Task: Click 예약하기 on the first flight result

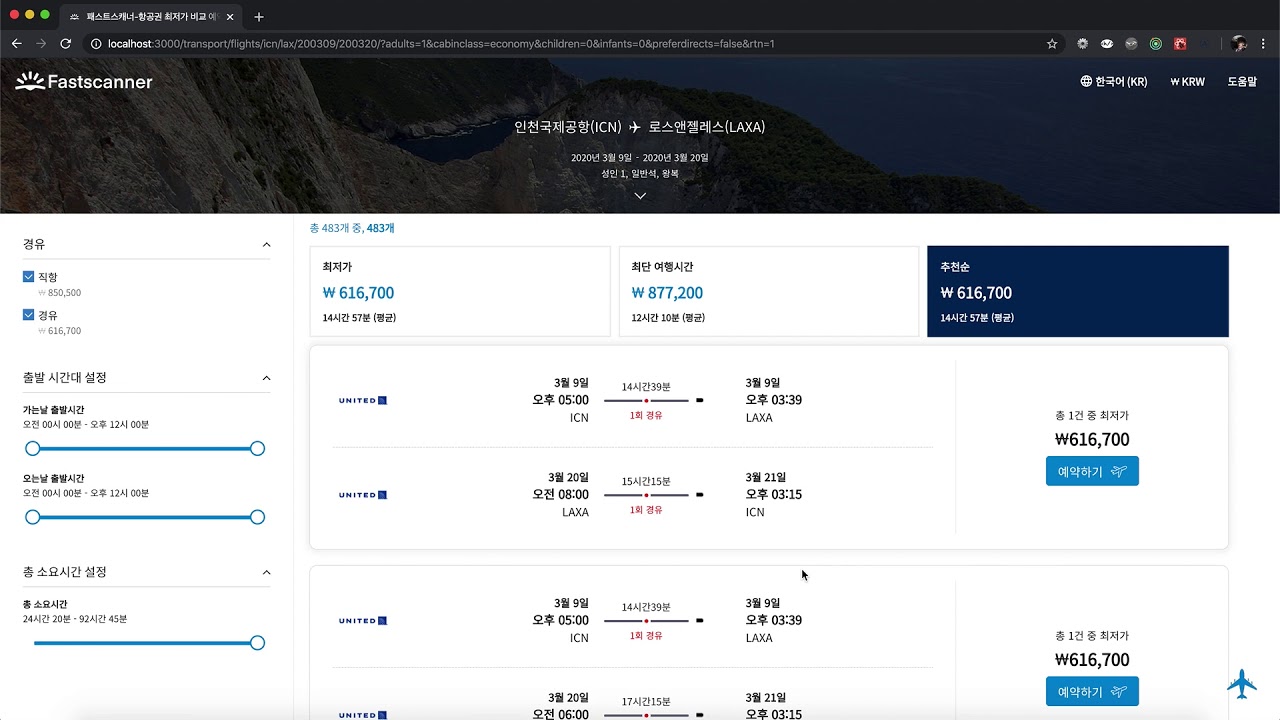Action: pos(1092,471)
